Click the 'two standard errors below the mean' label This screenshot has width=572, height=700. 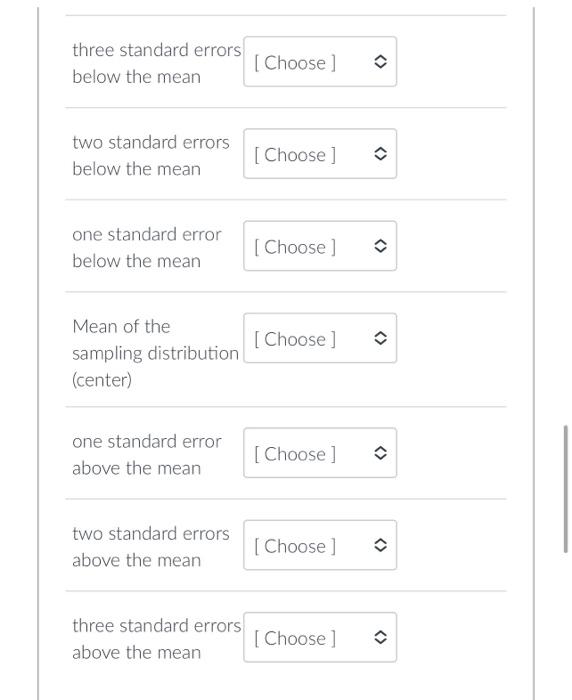[151, 156]
